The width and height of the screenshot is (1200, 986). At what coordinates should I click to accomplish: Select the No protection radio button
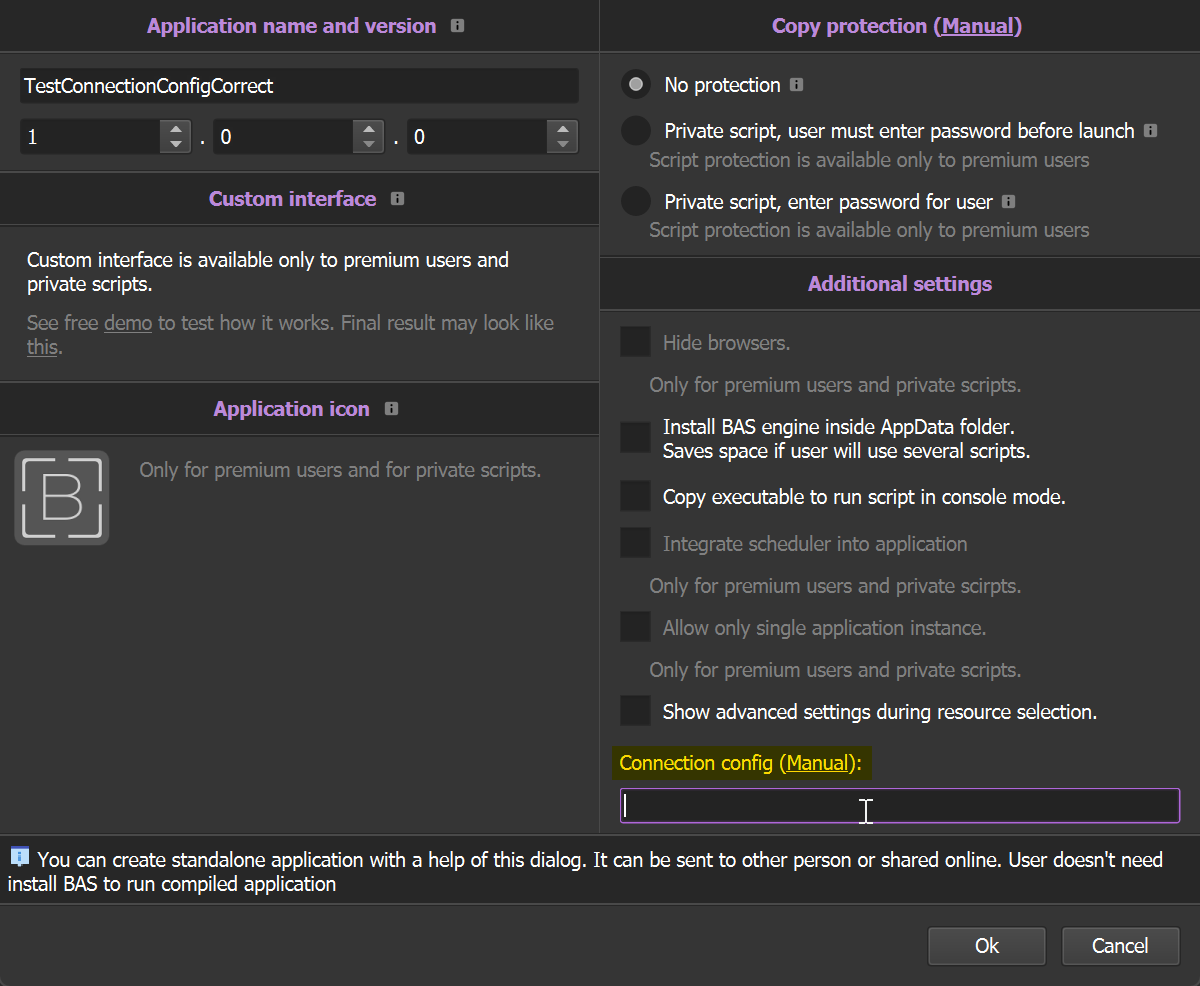click(635, 85)
